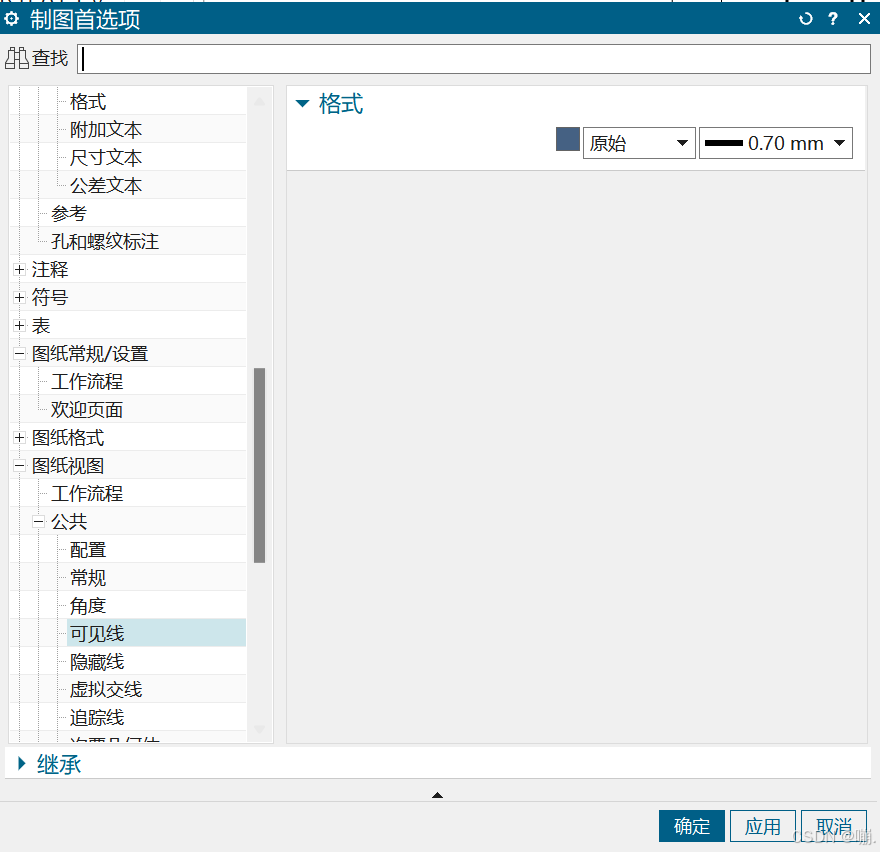Click the 确定 button
The width and height of the screenshot is (880, 852).
click(x=691, y=826)
